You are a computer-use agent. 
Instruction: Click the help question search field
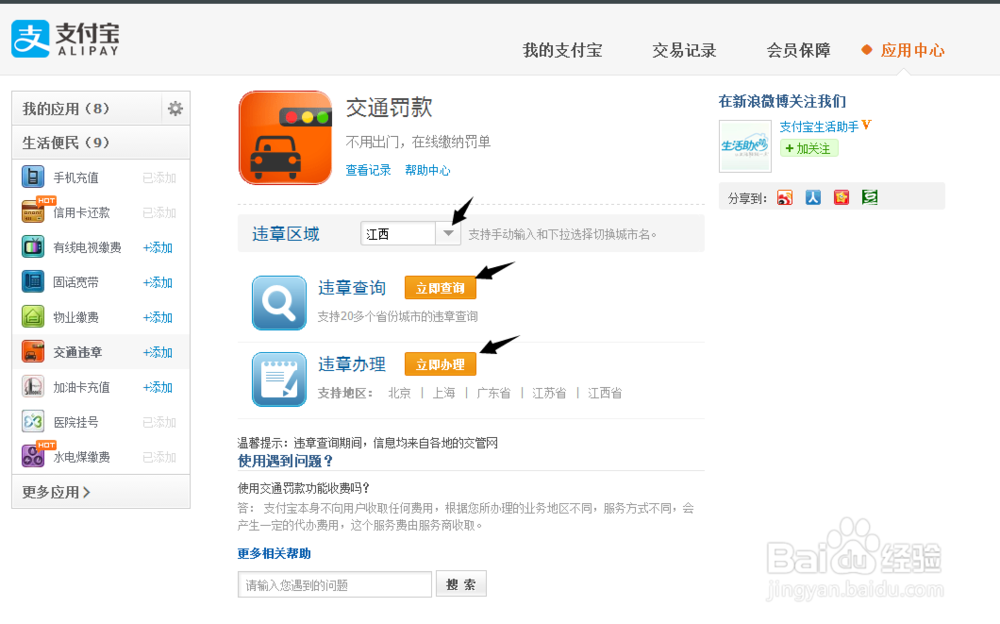coord(335,584)
